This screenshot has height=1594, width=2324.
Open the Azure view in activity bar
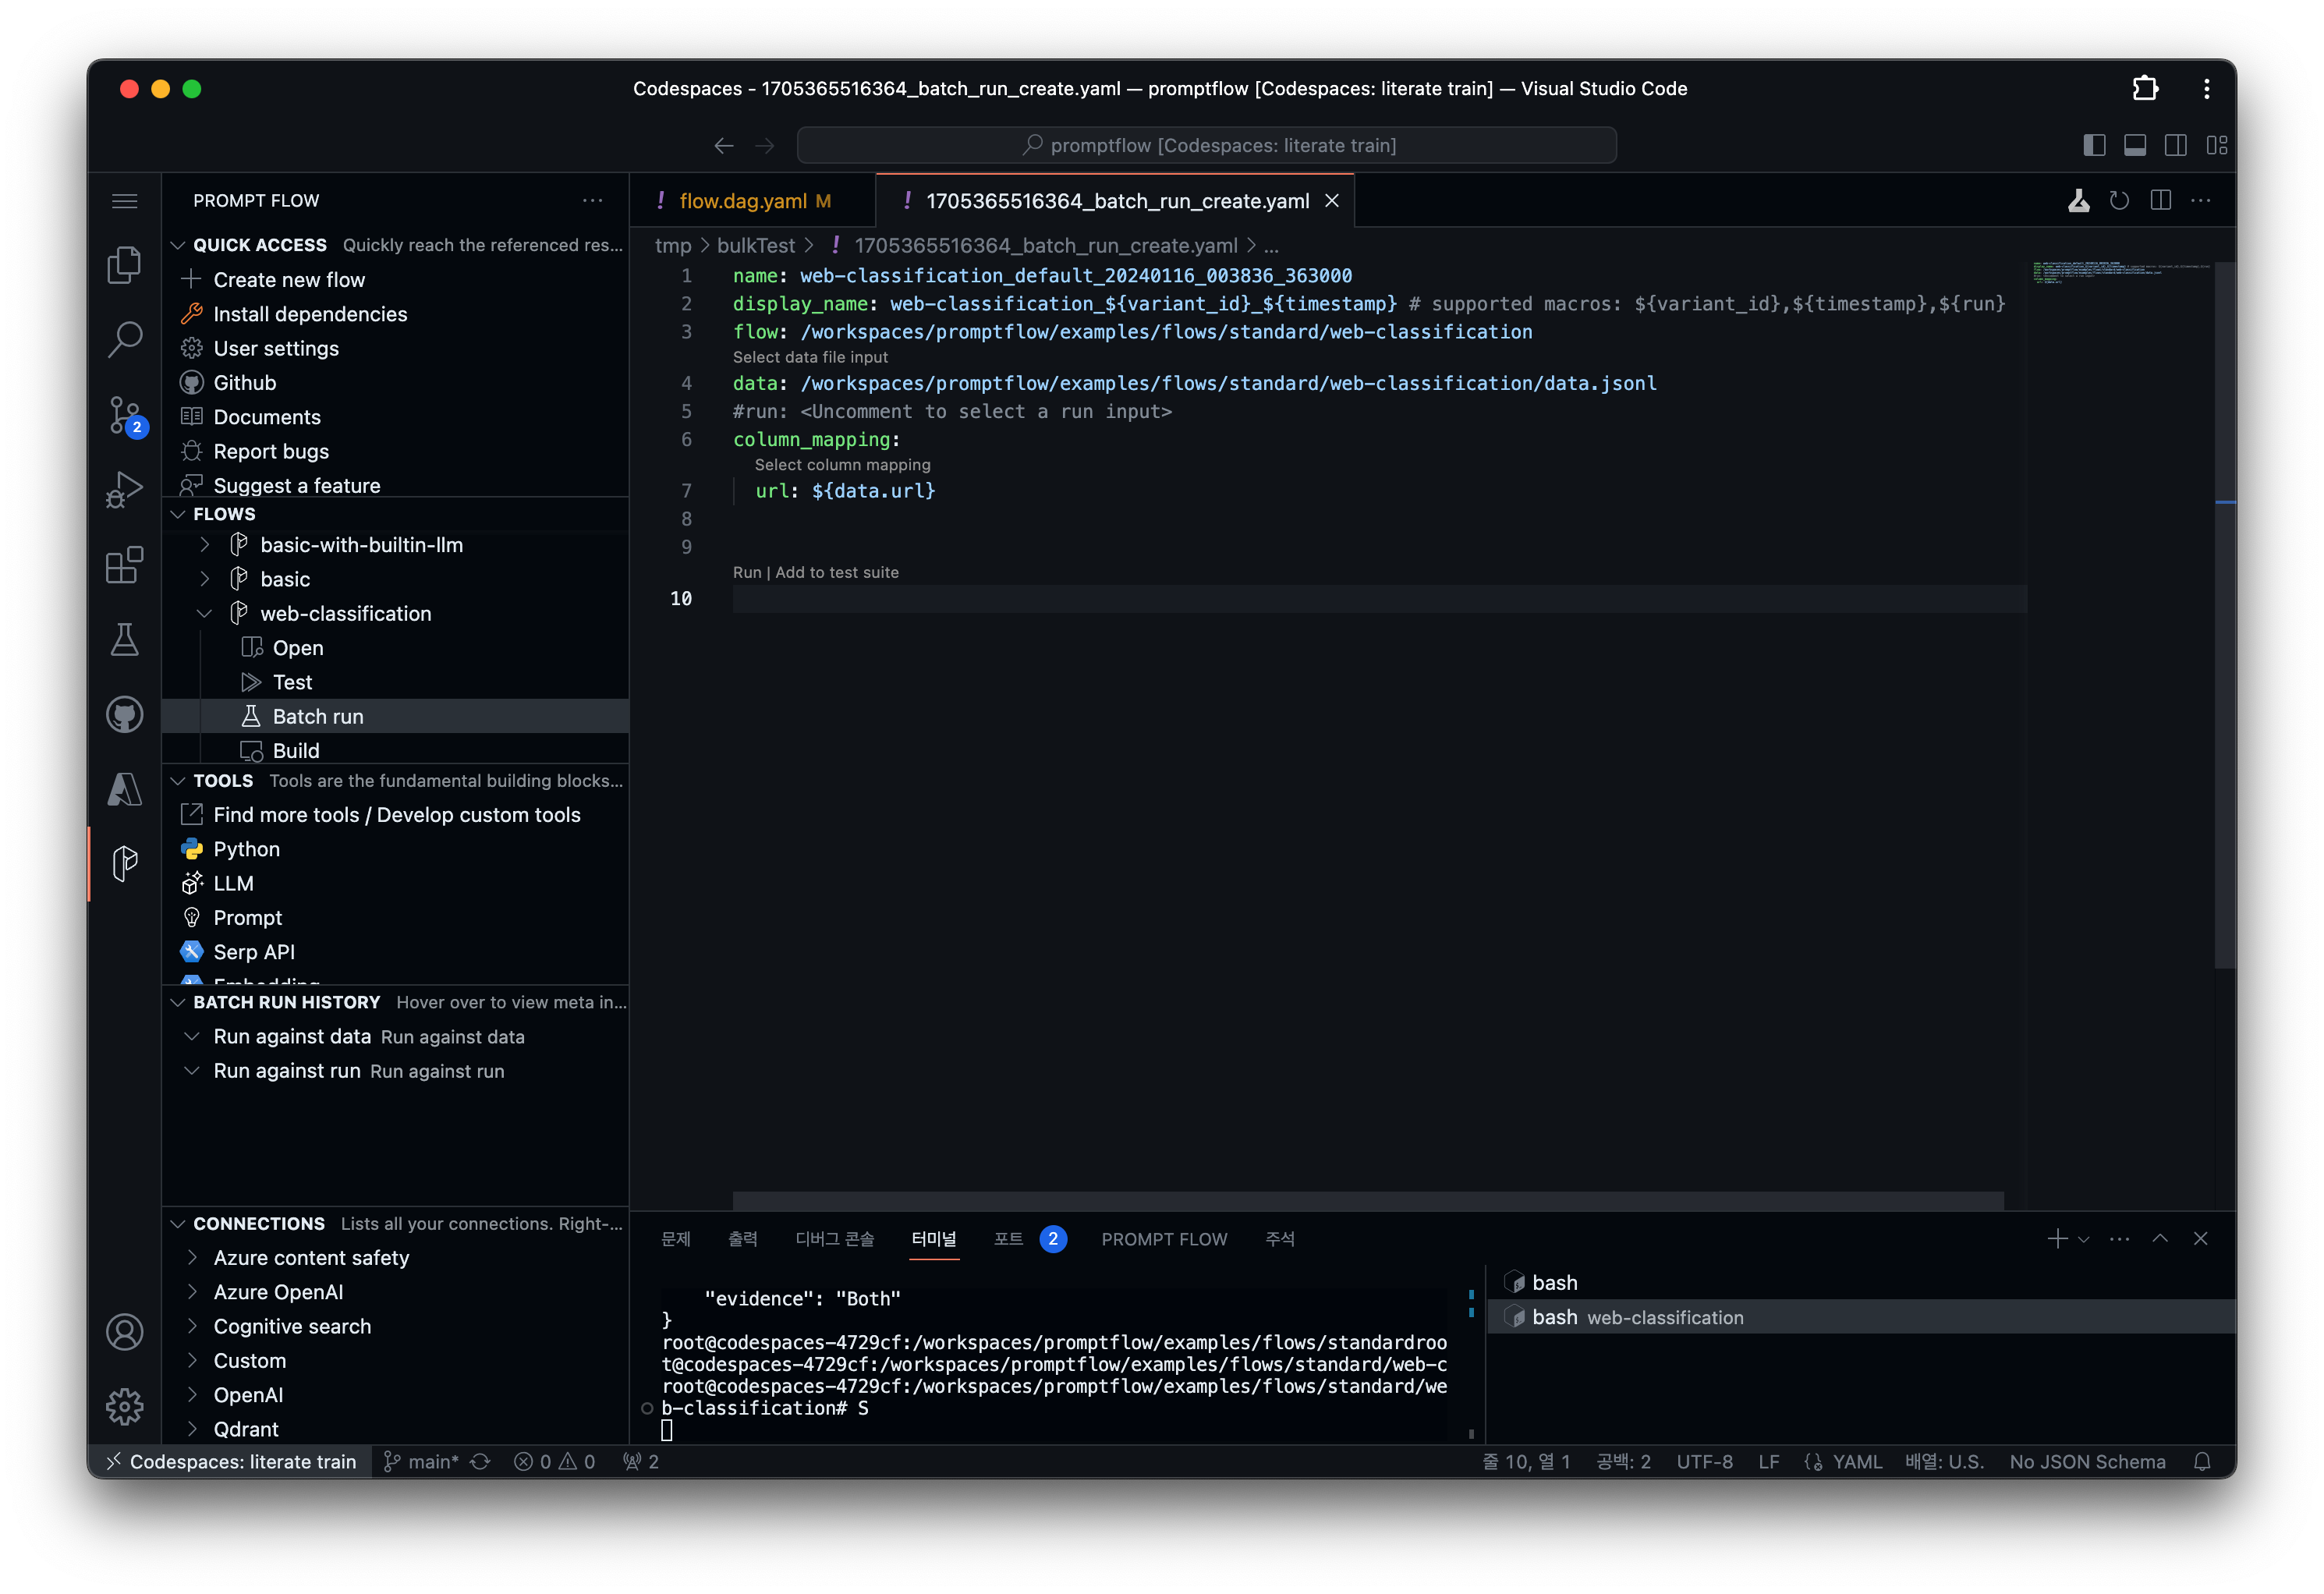[124, 790]
